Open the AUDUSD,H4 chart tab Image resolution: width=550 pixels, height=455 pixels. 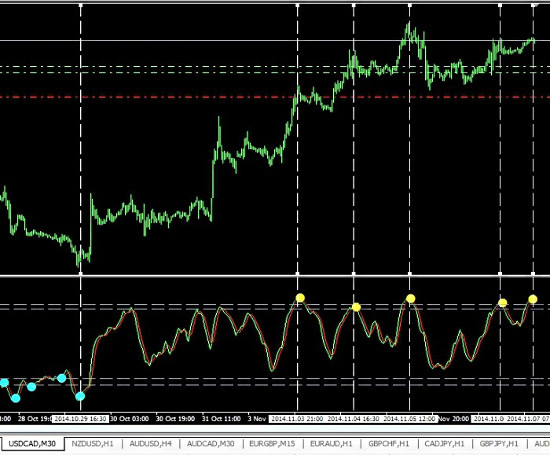point(150,444)
